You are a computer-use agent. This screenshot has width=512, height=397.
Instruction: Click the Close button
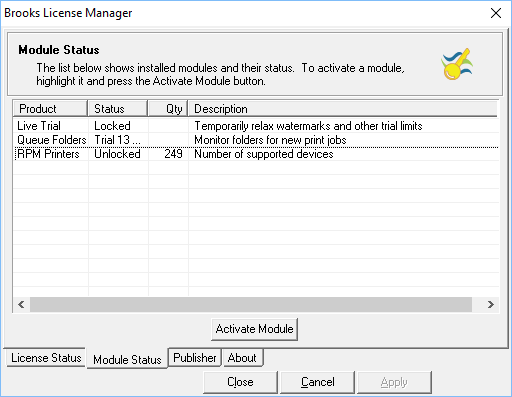(x=240, y=382)
